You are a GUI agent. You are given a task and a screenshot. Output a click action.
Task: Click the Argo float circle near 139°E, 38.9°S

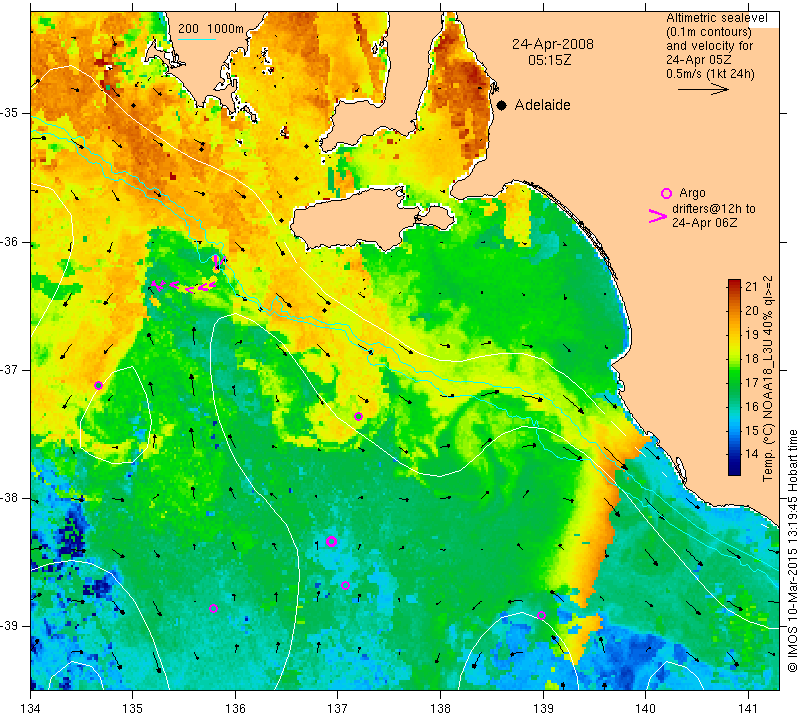coord(541,615)
